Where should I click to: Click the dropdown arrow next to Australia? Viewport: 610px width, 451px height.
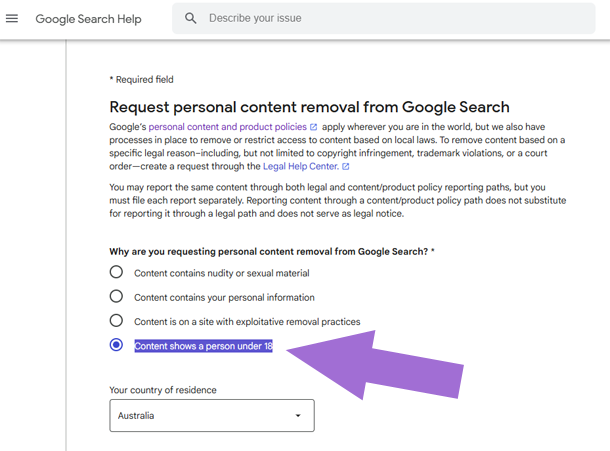[298, 416]
